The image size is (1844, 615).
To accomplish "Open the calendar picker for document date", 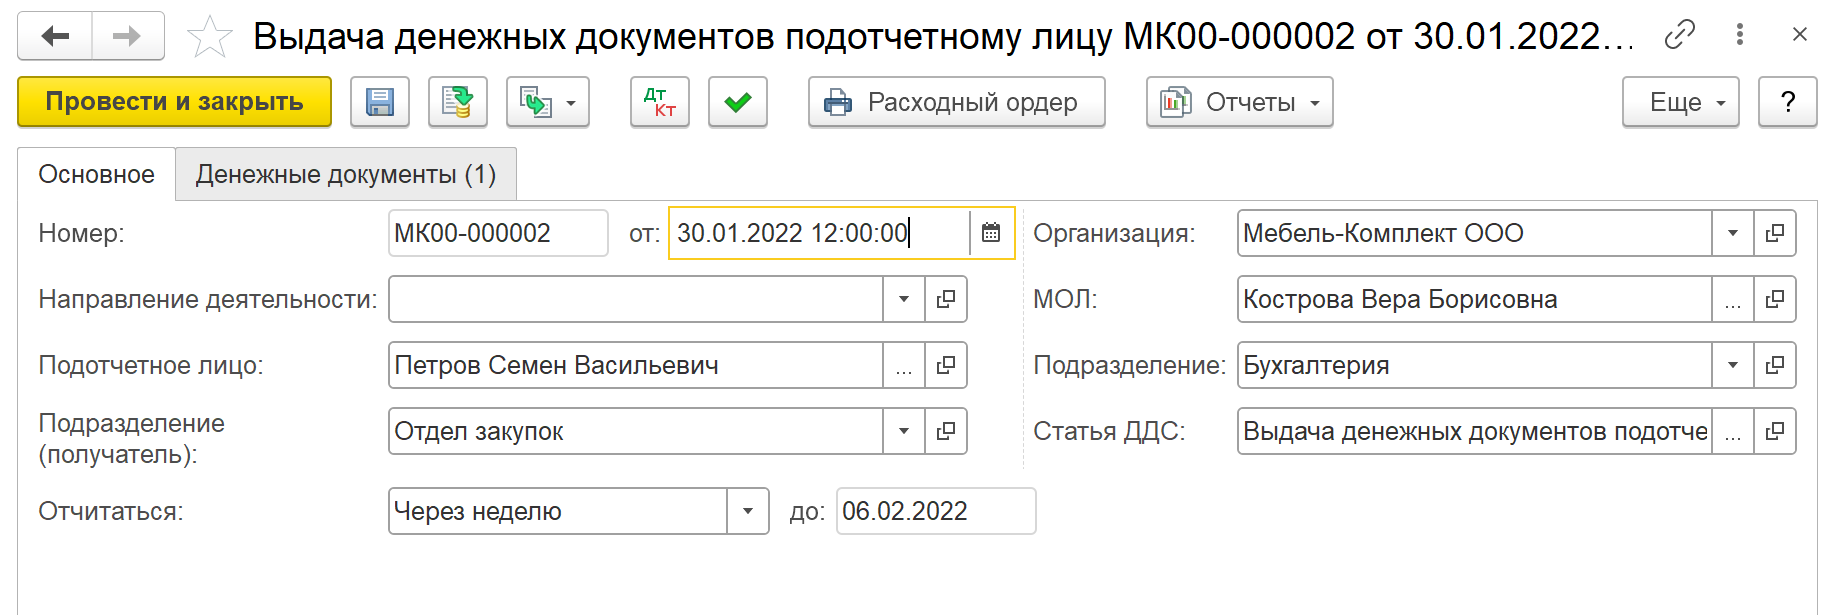I will click(x=991, y=233).
